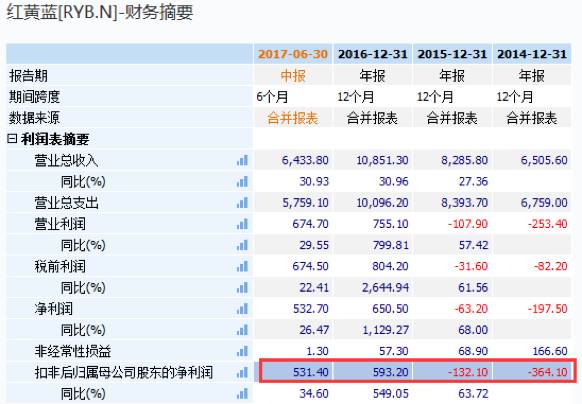Screen dimensions: 582x404
Task: Click expense value 6,759.00
Action: [544, 203]
